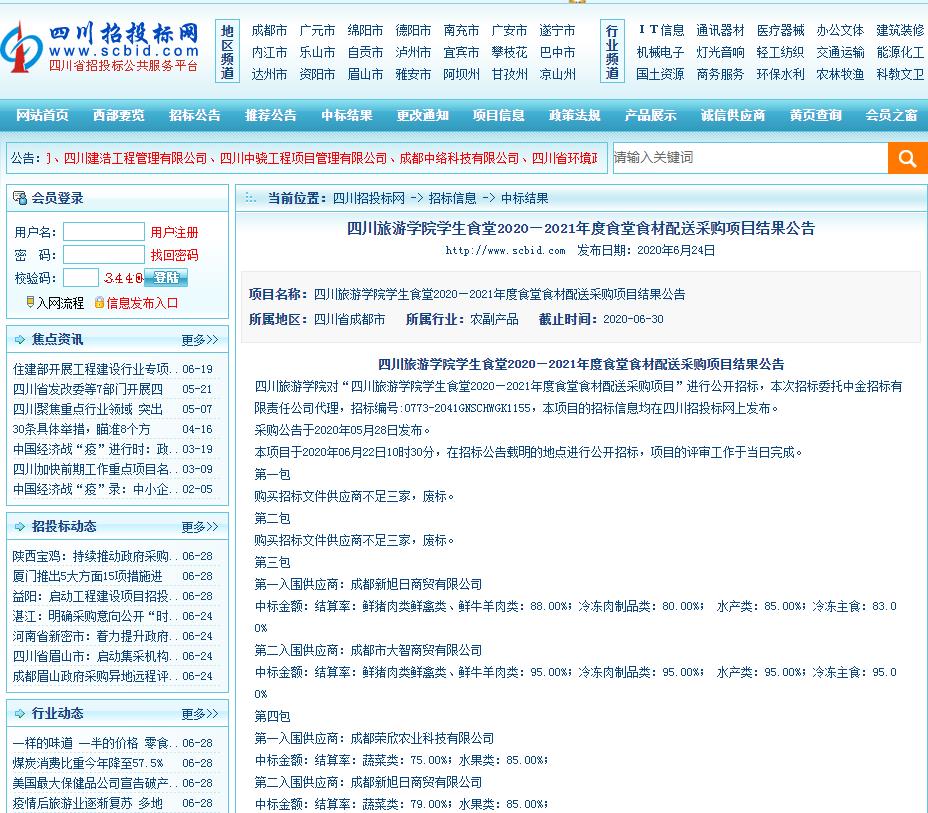Viewport: 928px width, 813px height.
Task: Click breadcrumb link 中标结果
Action: 525,198
